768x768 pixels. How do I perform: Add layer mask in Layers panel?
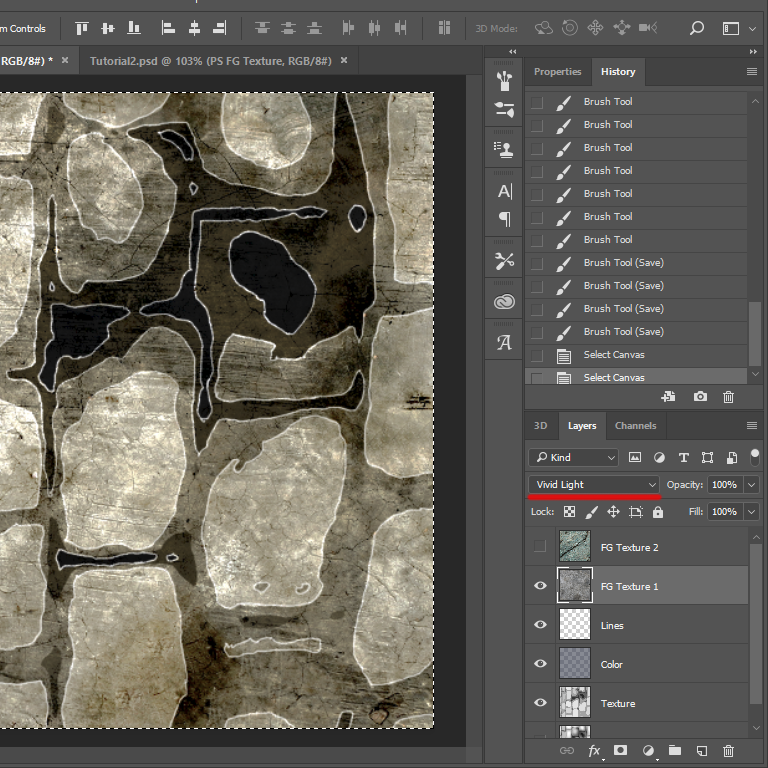[621, 750]
